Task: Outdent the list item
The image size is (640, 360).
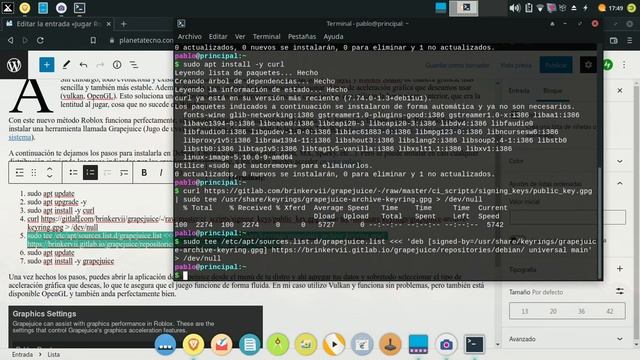Action: click(x=107, y=173)
